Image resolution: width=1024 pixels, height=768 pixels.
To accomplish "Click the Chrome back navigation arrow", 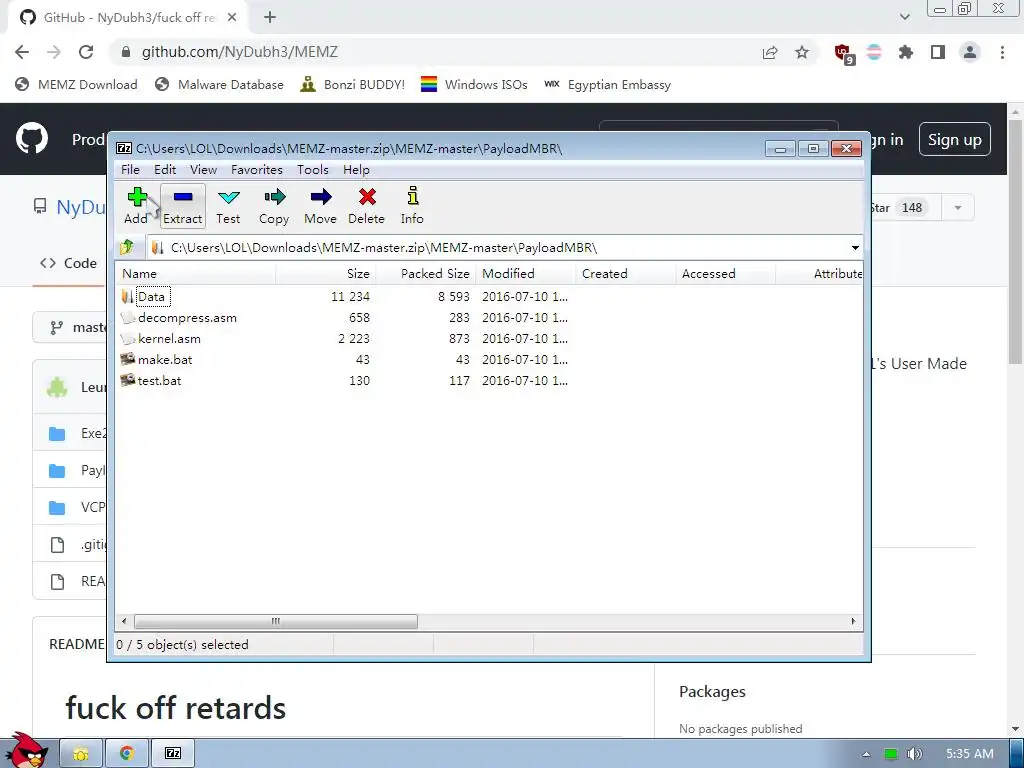I will (x=22, y=52).
